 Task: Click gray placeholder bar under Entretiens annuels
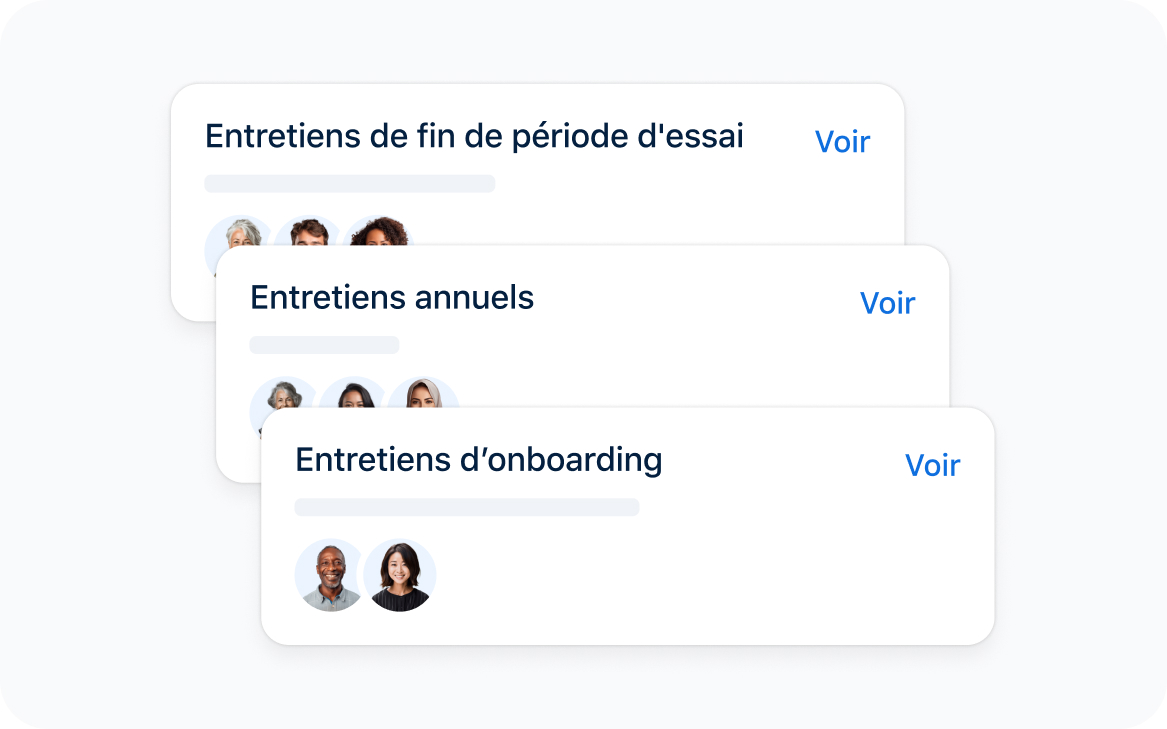pyautogui.click(x=324, y=345)
